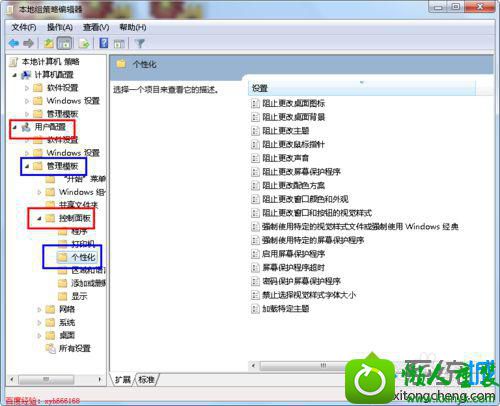Select the 桌面 folder in tree
Image resolution: width=500 pixels, height=406 pixels.
pos(67,335)
